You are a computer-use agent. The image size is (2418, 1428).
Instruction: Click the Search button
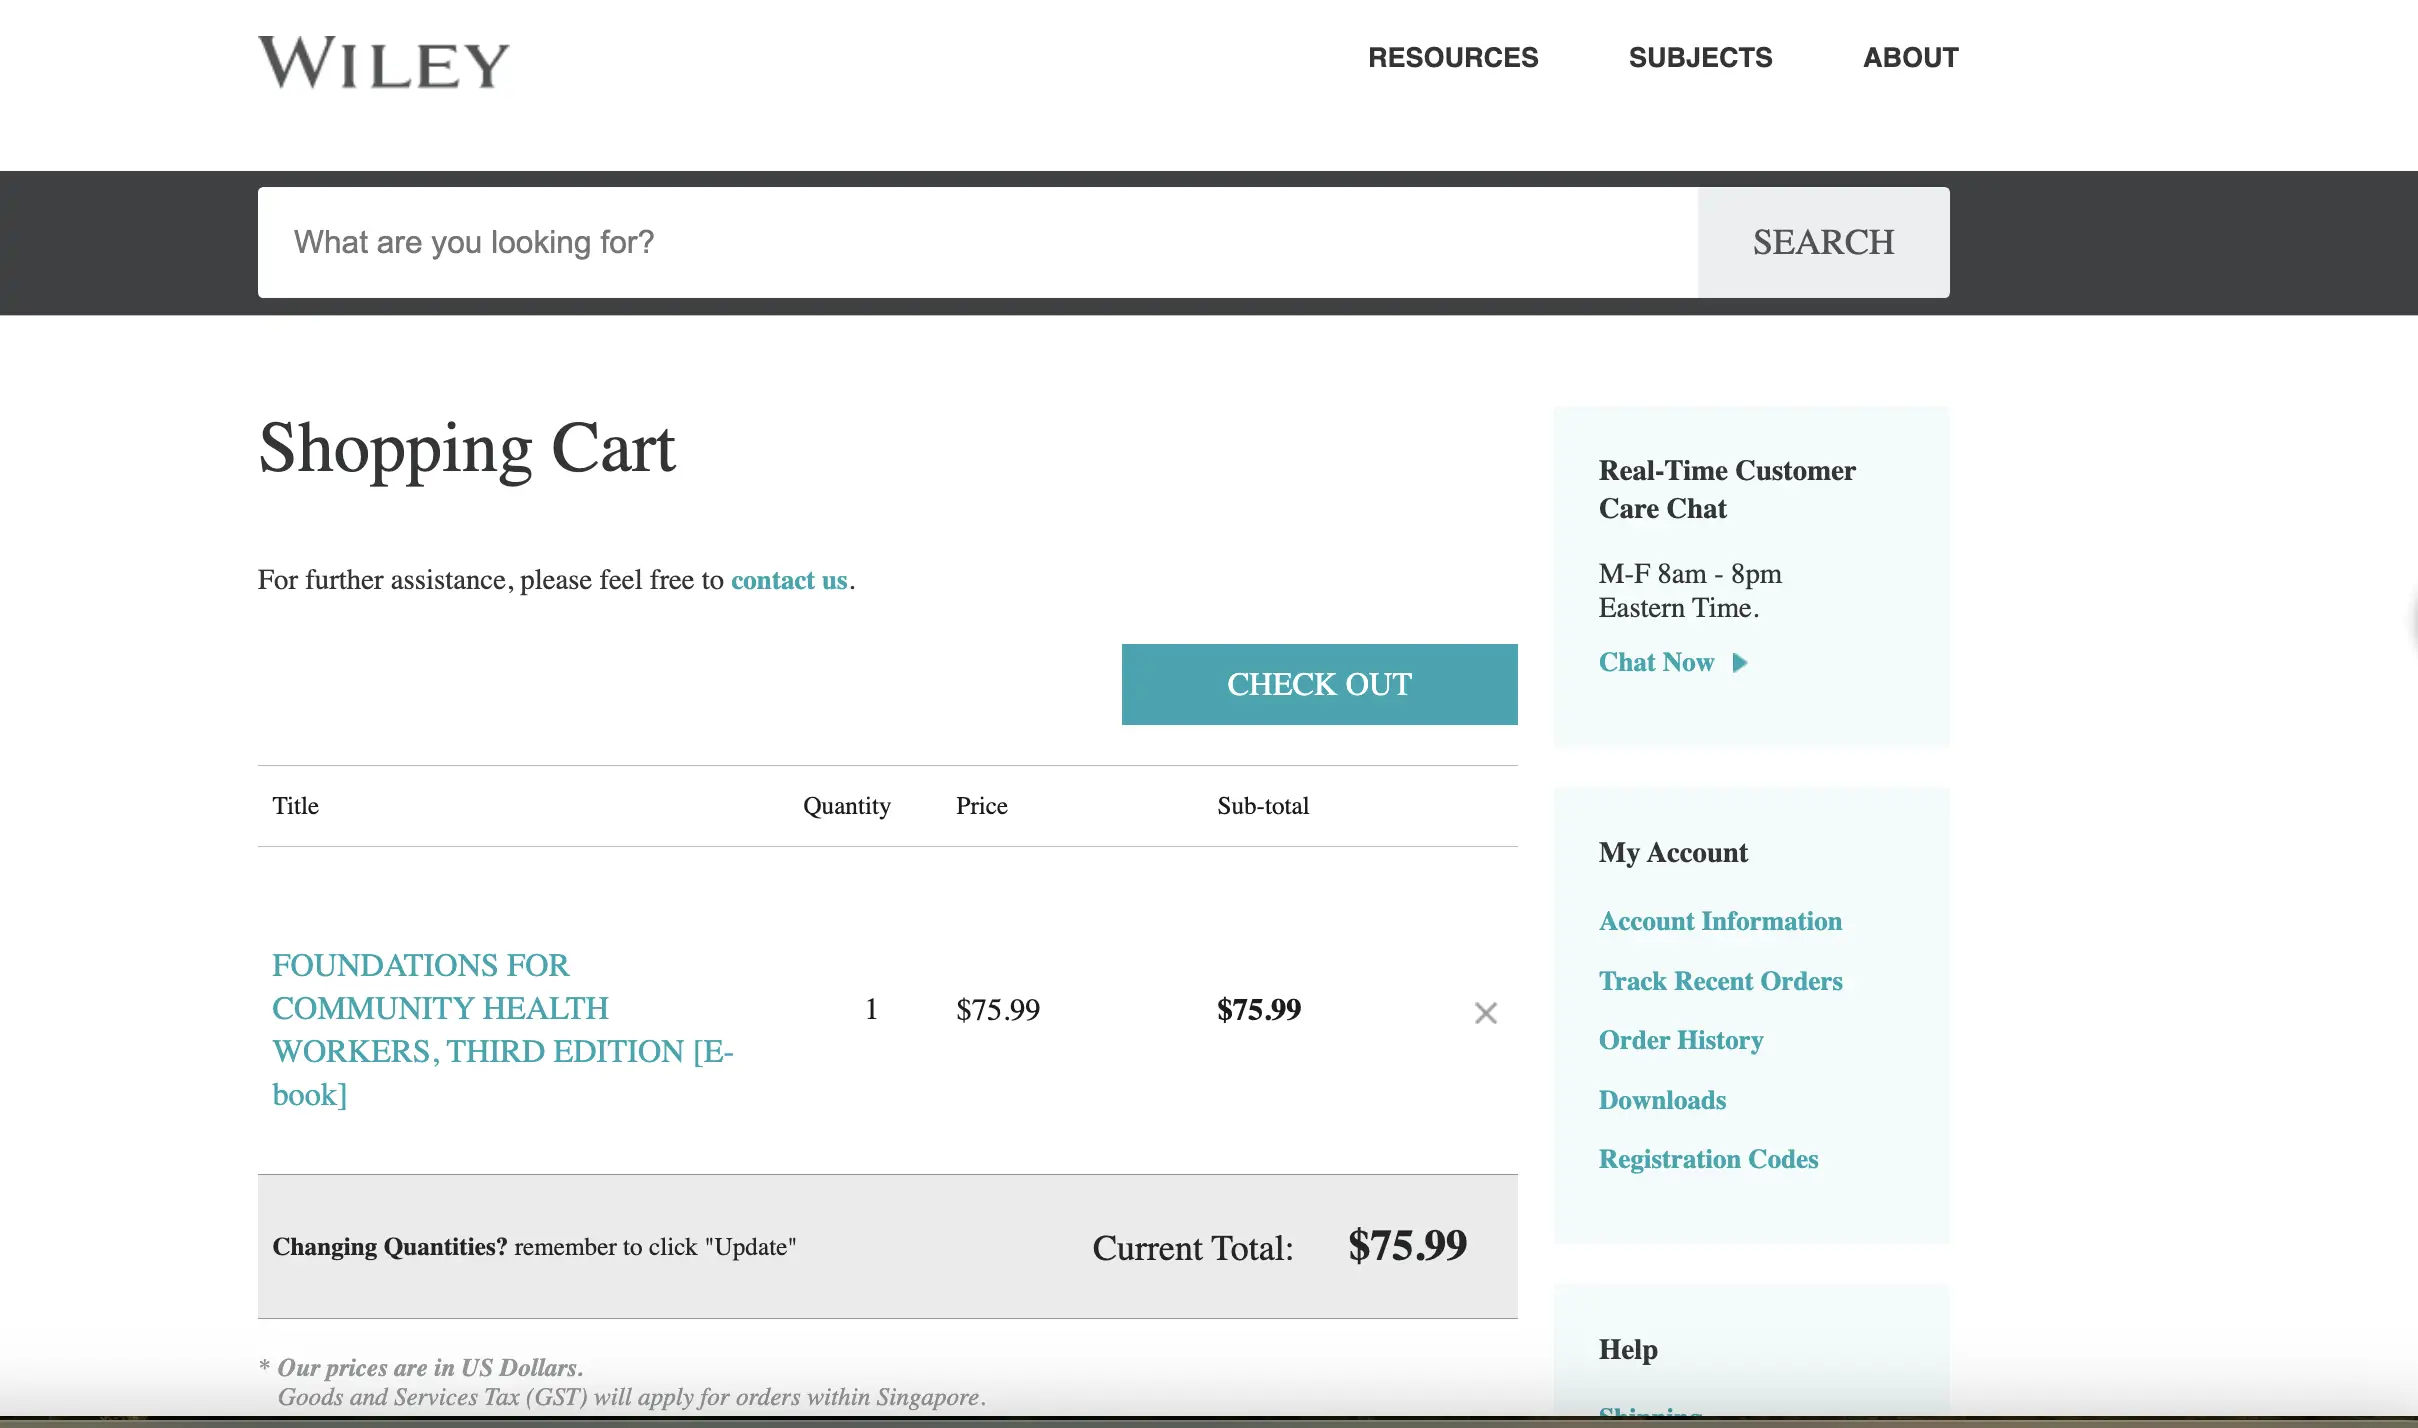[1823, 242]
